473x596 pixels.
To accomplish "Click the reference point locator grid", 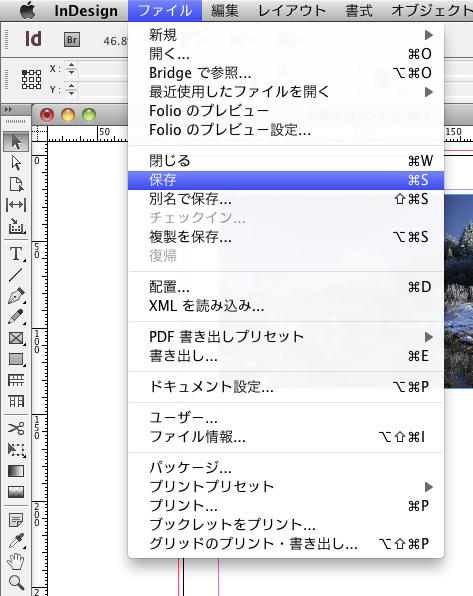I will click(31, 79).
